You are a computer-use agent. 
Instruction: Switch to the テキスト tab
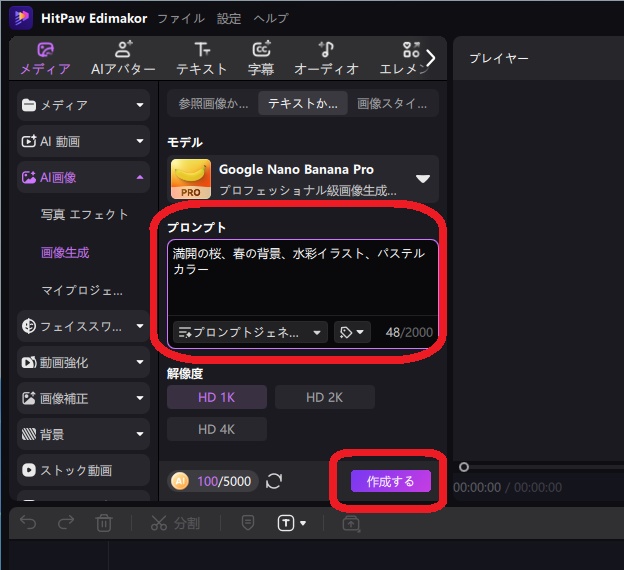pyautogui.click(x=201, y=59)
